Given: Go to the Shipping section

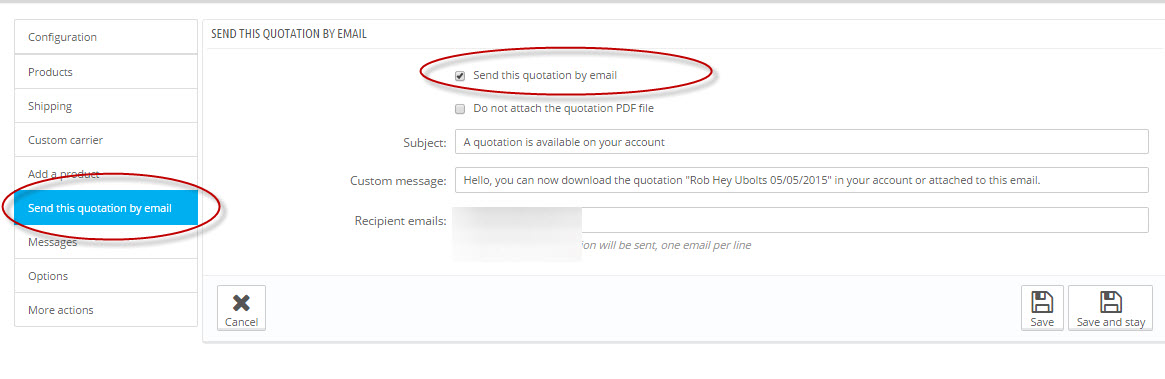Looking at the screenshot, I should point(106,106).
